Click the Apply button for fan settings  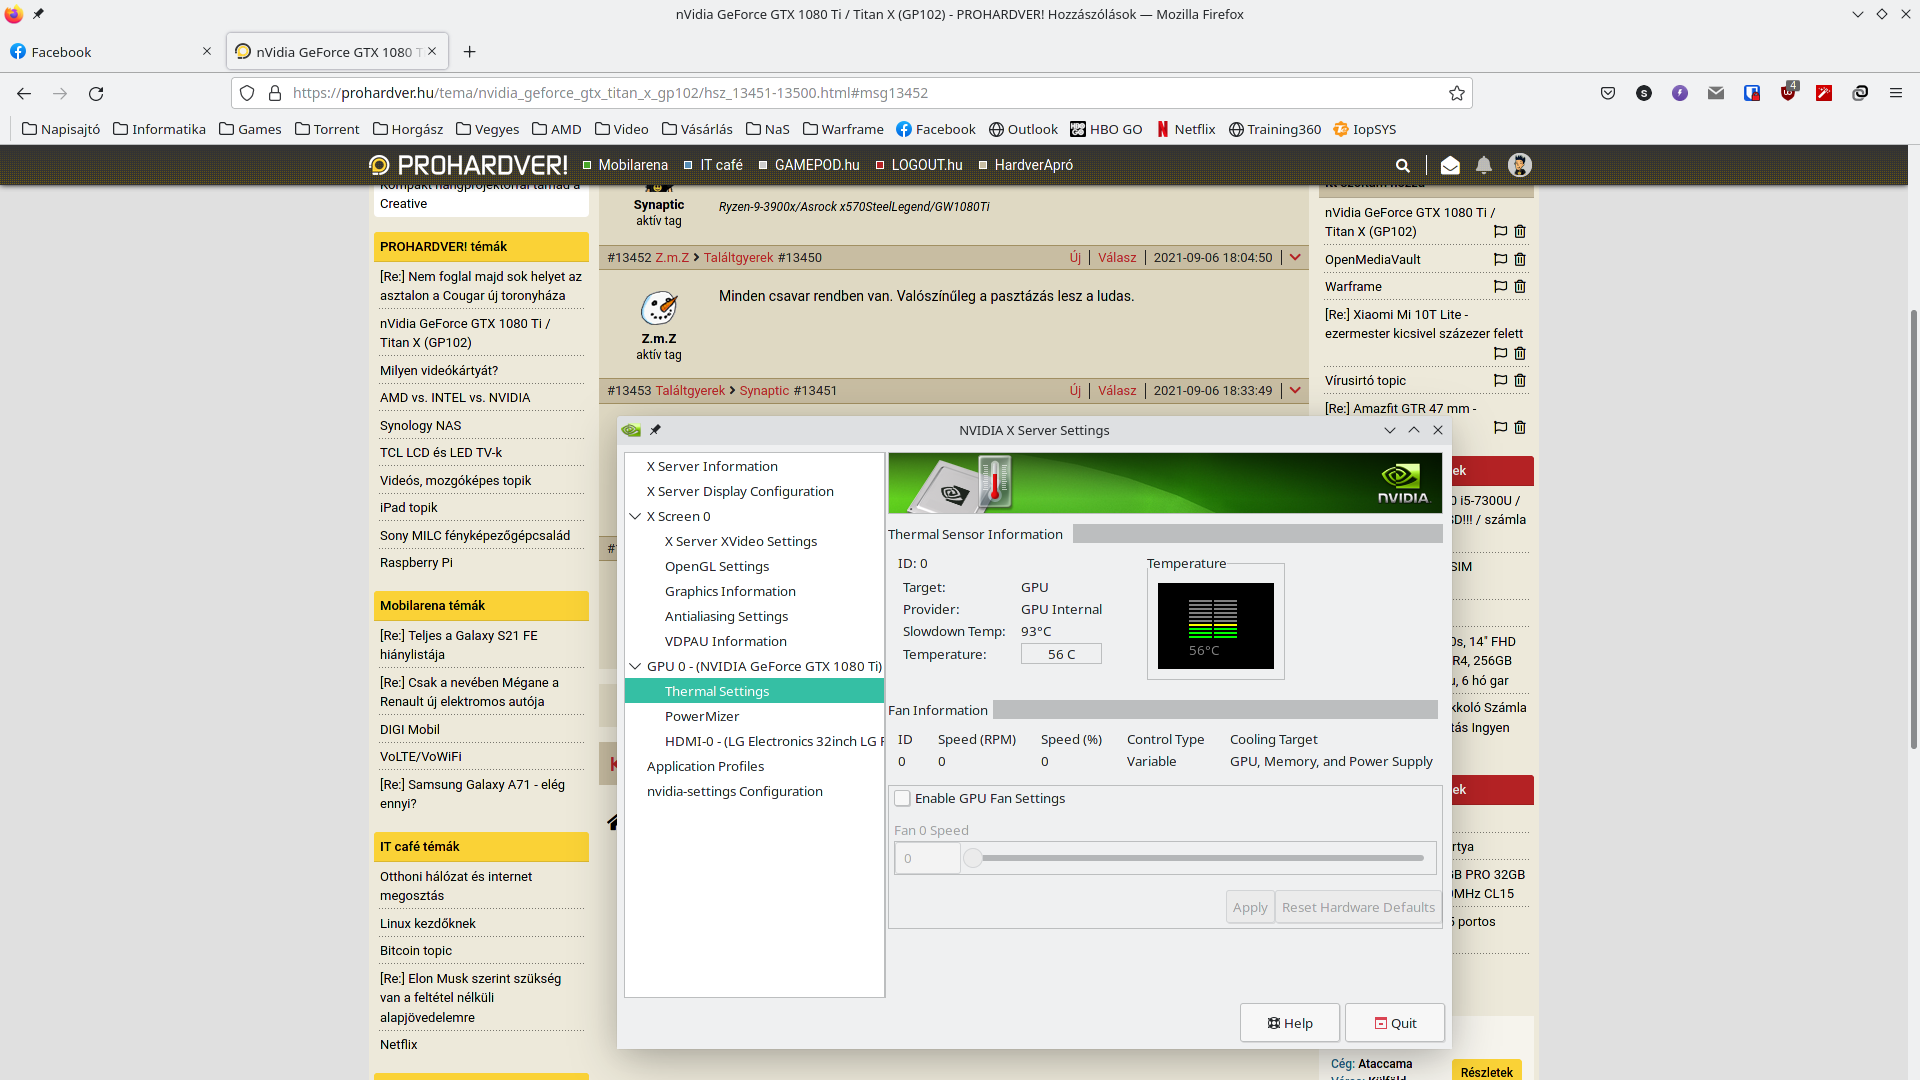tap(1250, 907)
